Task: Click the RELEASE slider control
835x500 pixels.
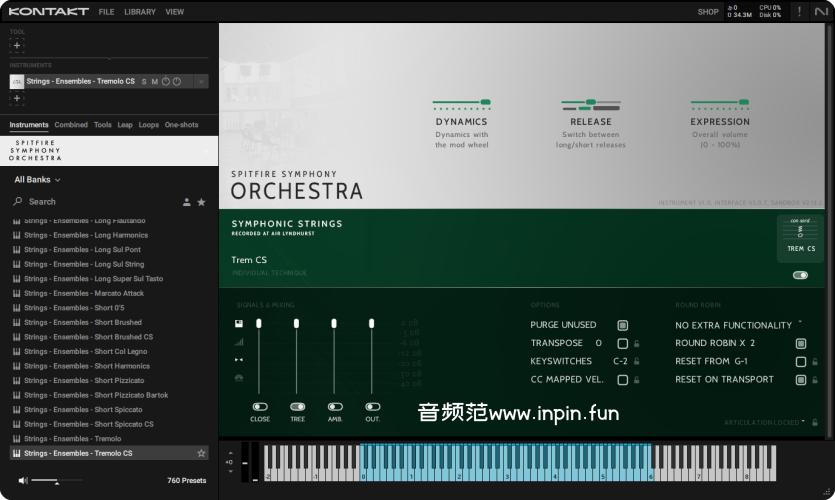Action: point(591,104)
